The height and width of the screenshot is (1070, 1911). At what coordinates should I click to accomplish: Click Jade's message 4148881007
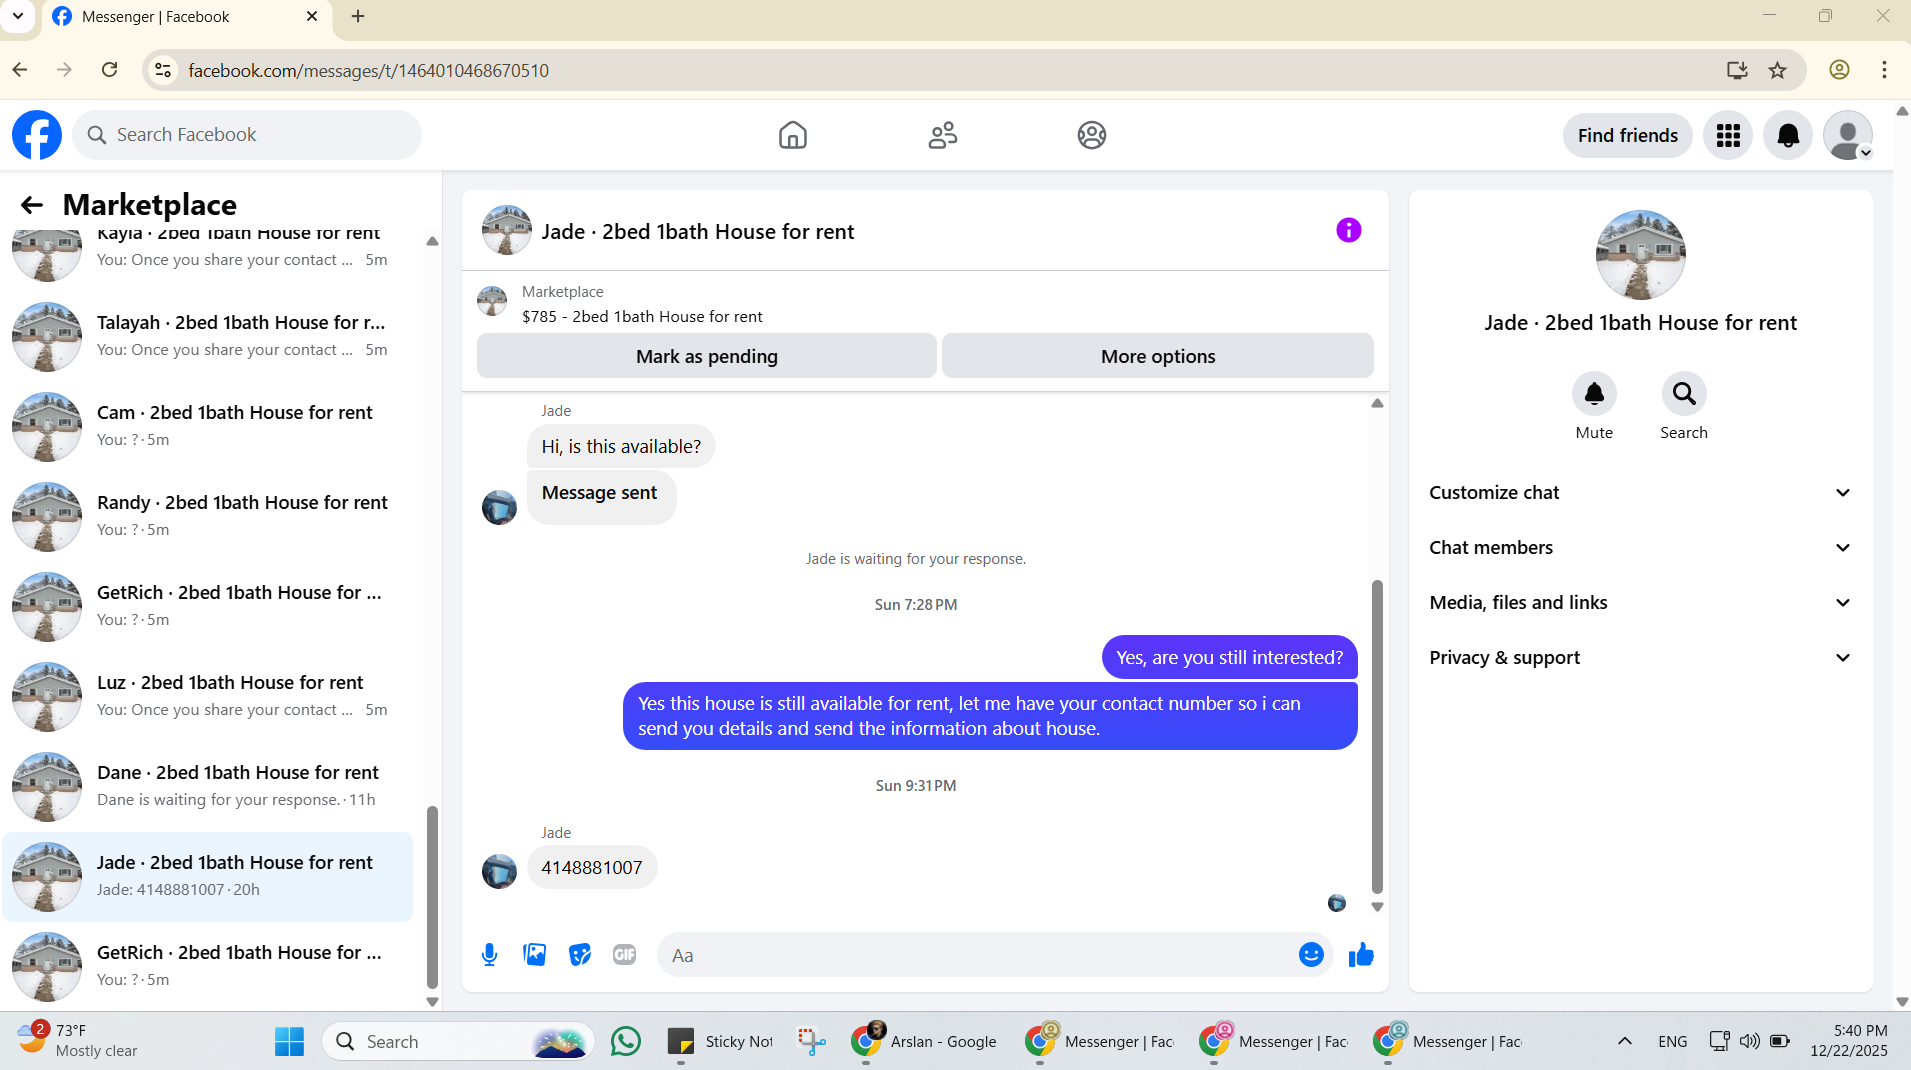coord(592,868)
